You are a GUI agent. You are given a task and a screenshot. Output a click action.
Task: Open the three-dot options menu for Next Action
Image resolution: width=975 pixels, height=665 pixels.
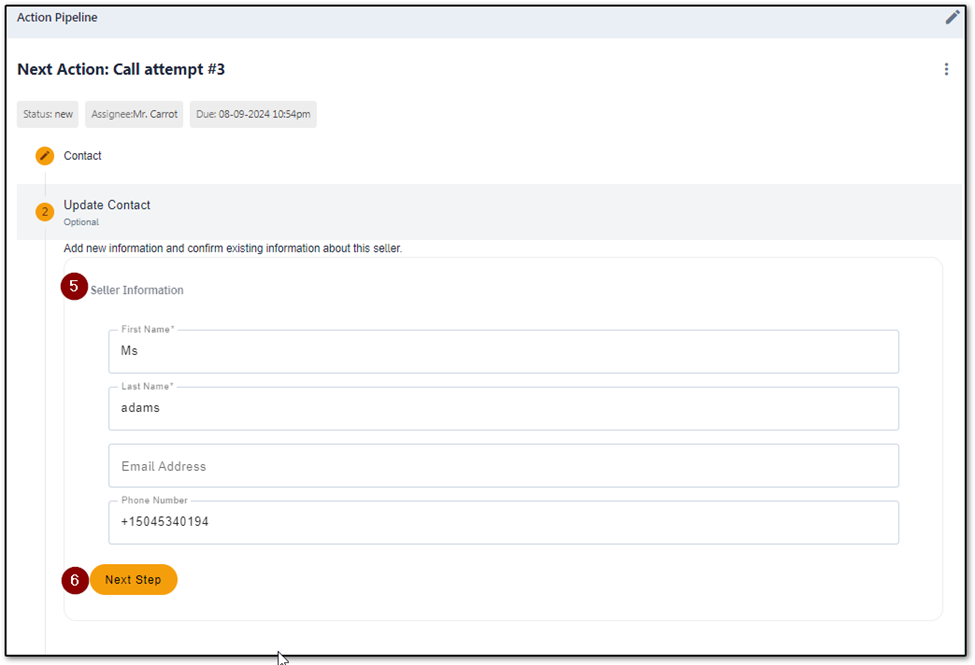[946, 69]
